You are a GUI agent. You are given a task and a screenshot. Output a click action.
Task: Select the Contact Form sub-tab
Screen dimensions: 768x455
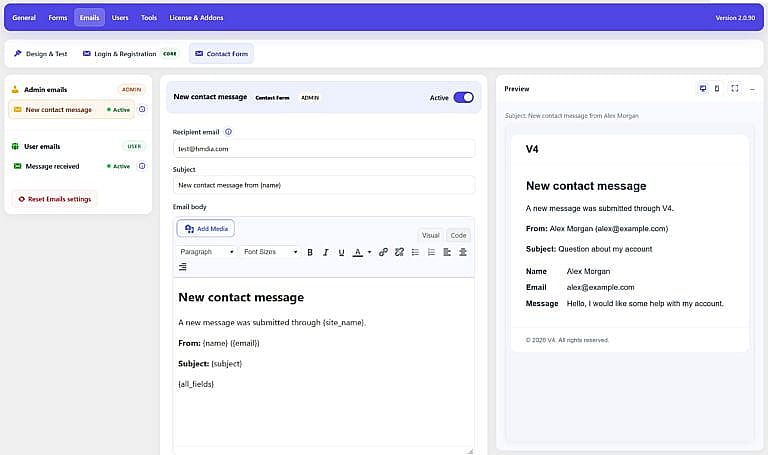[221, 54]
